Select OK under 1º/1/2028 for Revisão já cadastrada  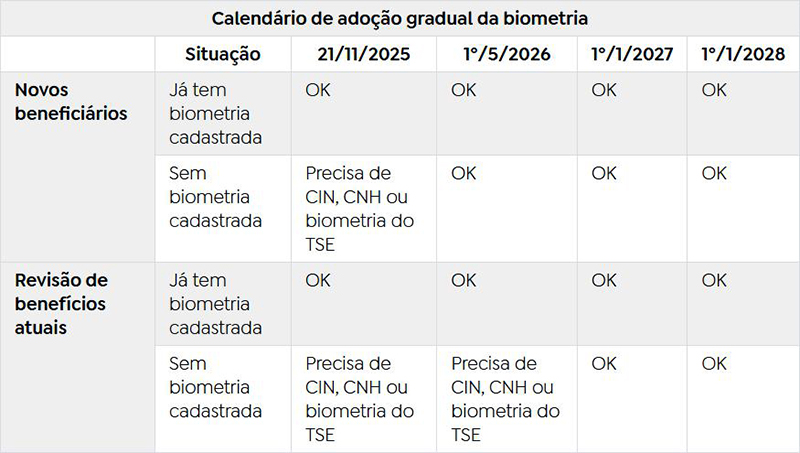coord(714,281)
